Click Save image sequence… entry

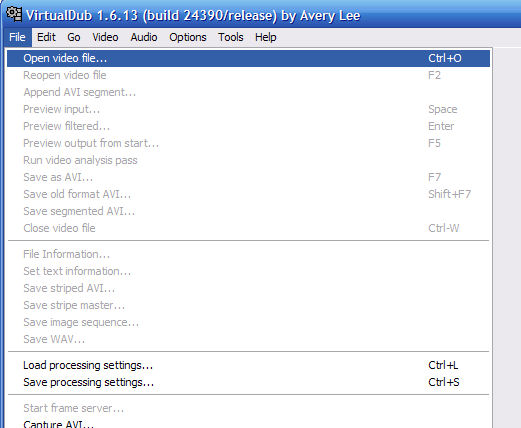[248, 322]
